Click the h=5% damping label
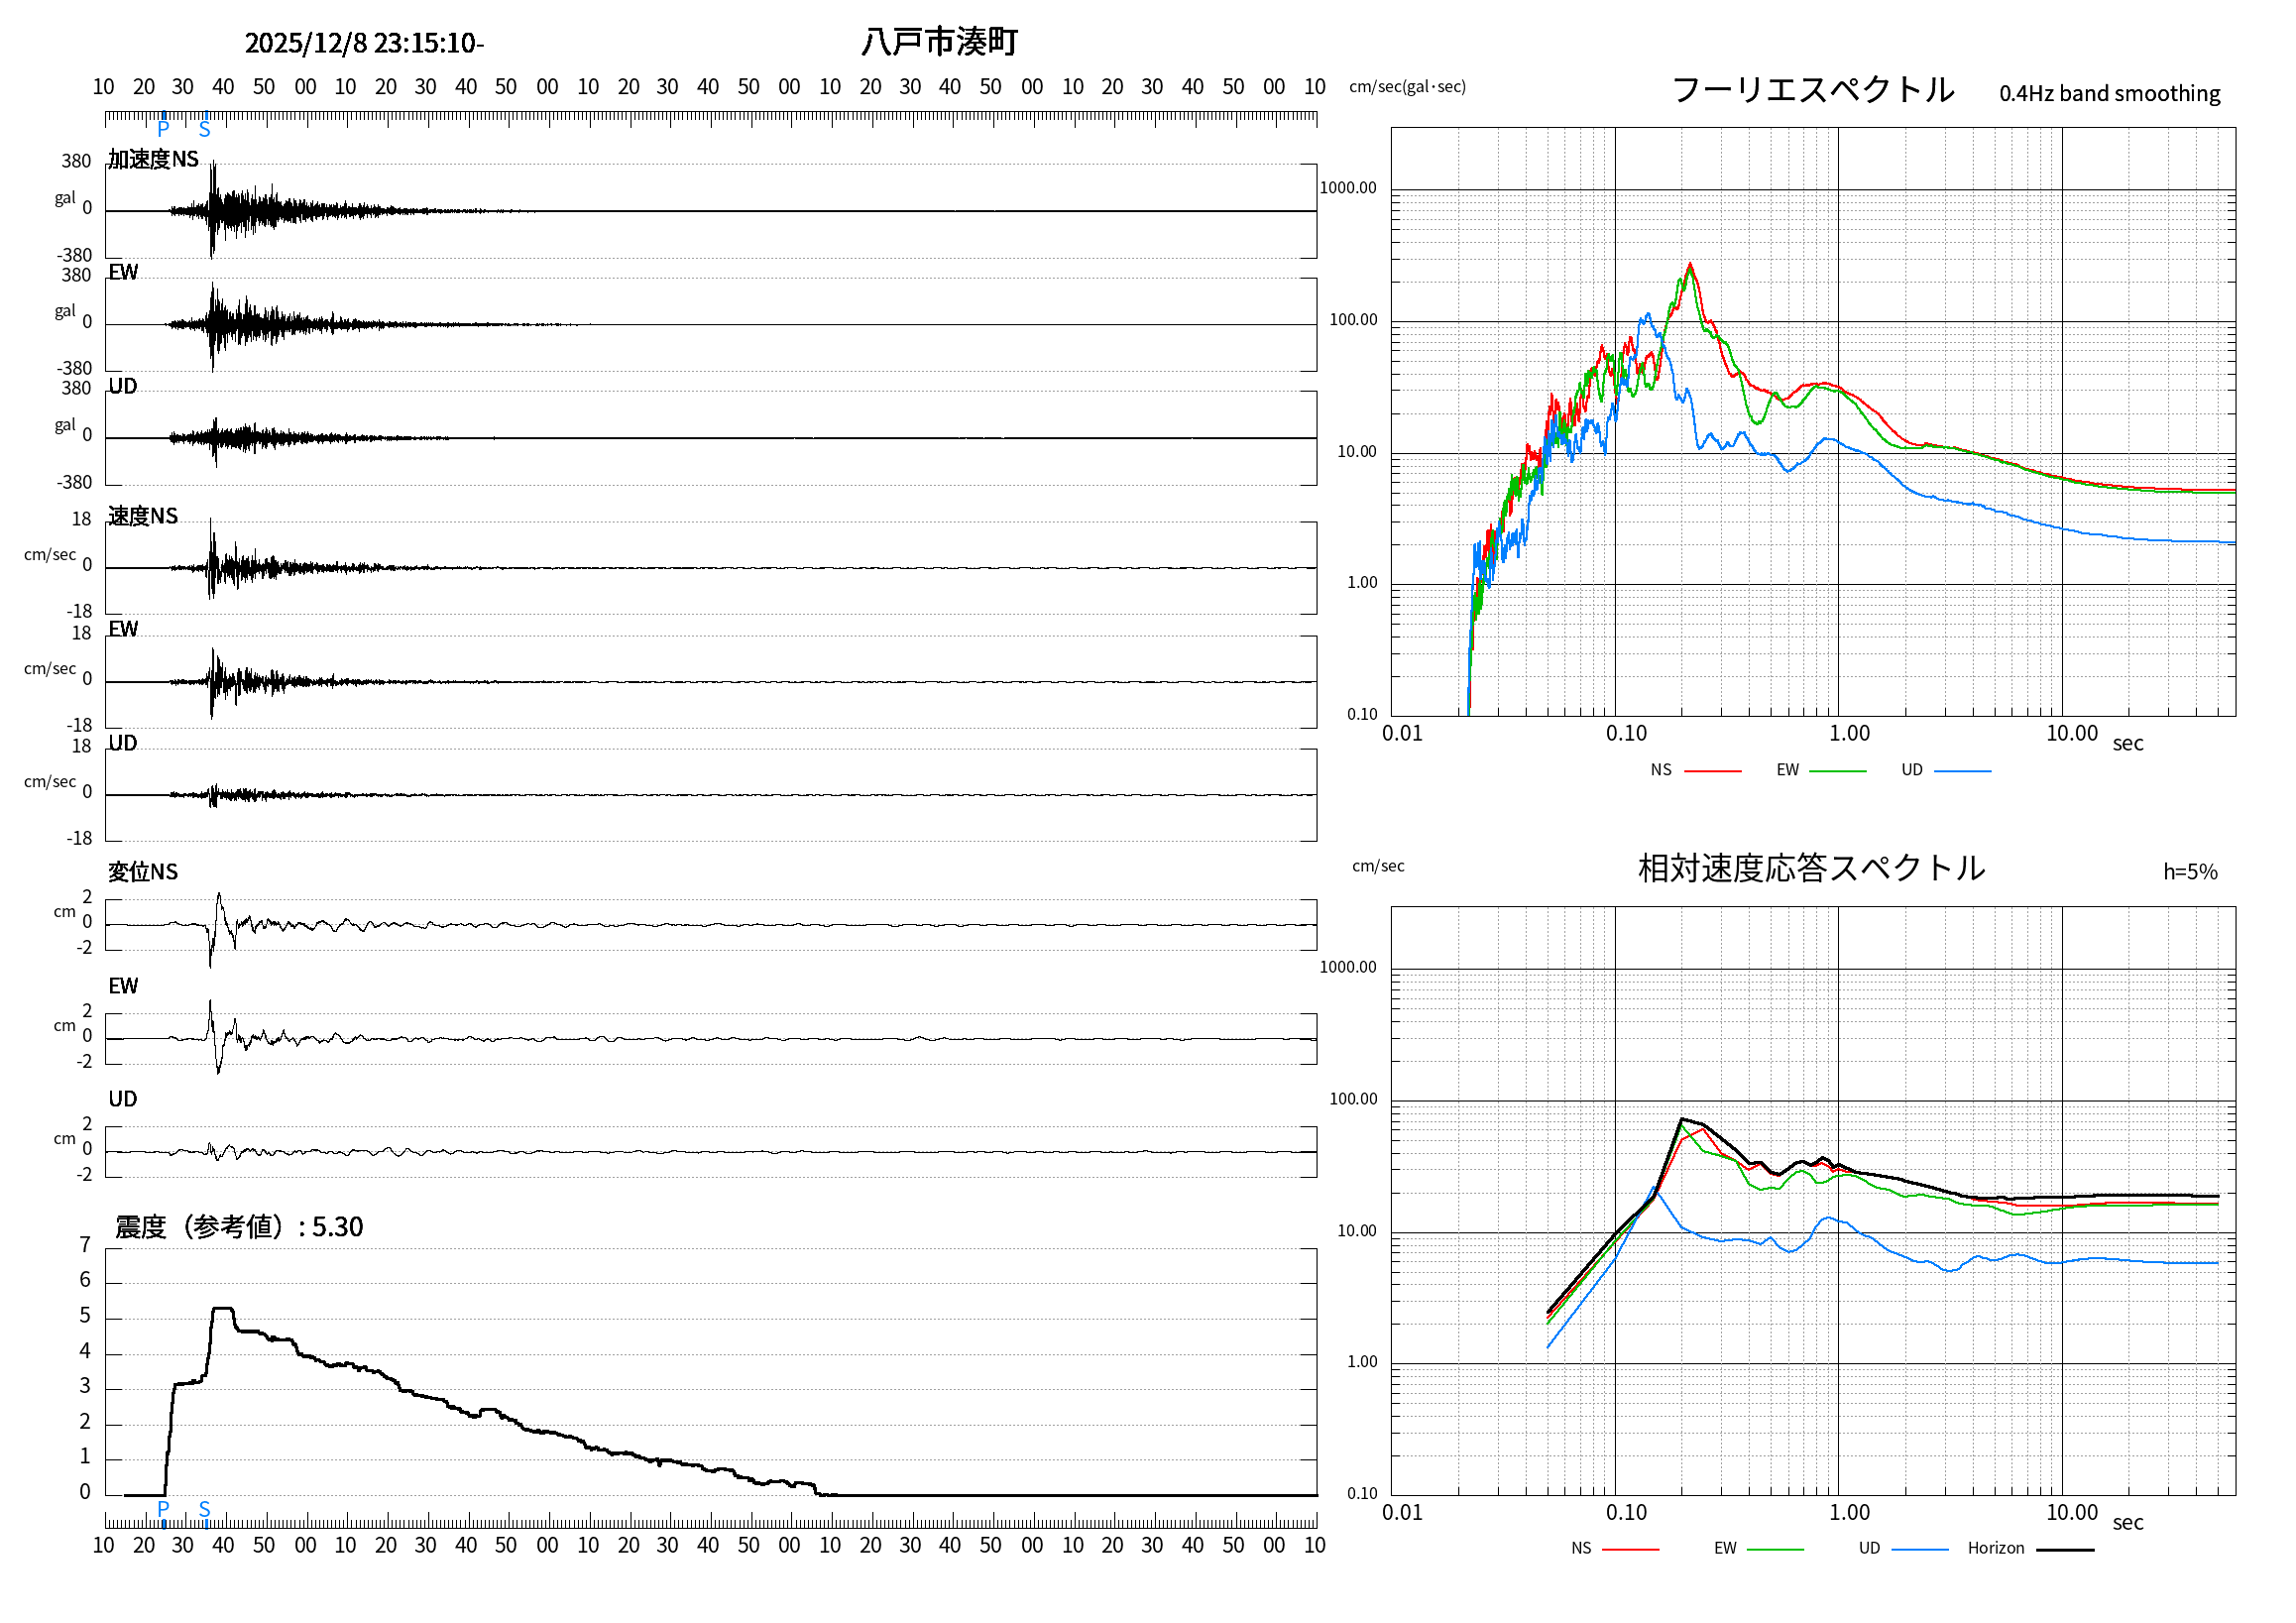The image size is (2296, 1623). click(2190, 872)
